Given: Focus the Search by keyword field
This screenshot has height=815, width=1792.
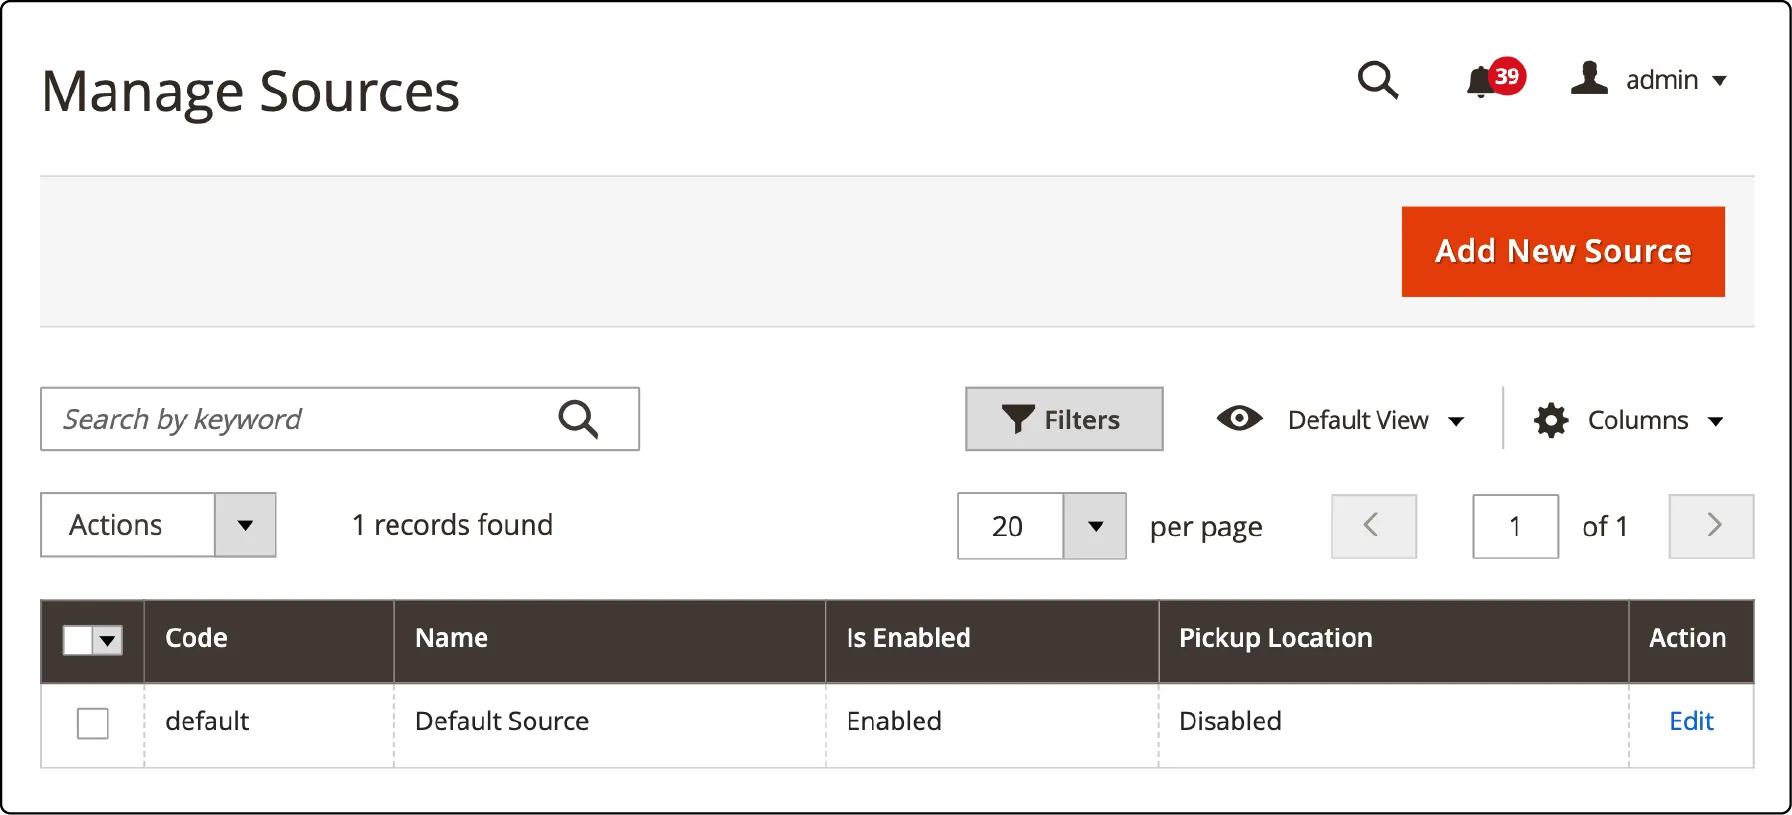Looking at the screenshot, I should click(x=300, y=419).
